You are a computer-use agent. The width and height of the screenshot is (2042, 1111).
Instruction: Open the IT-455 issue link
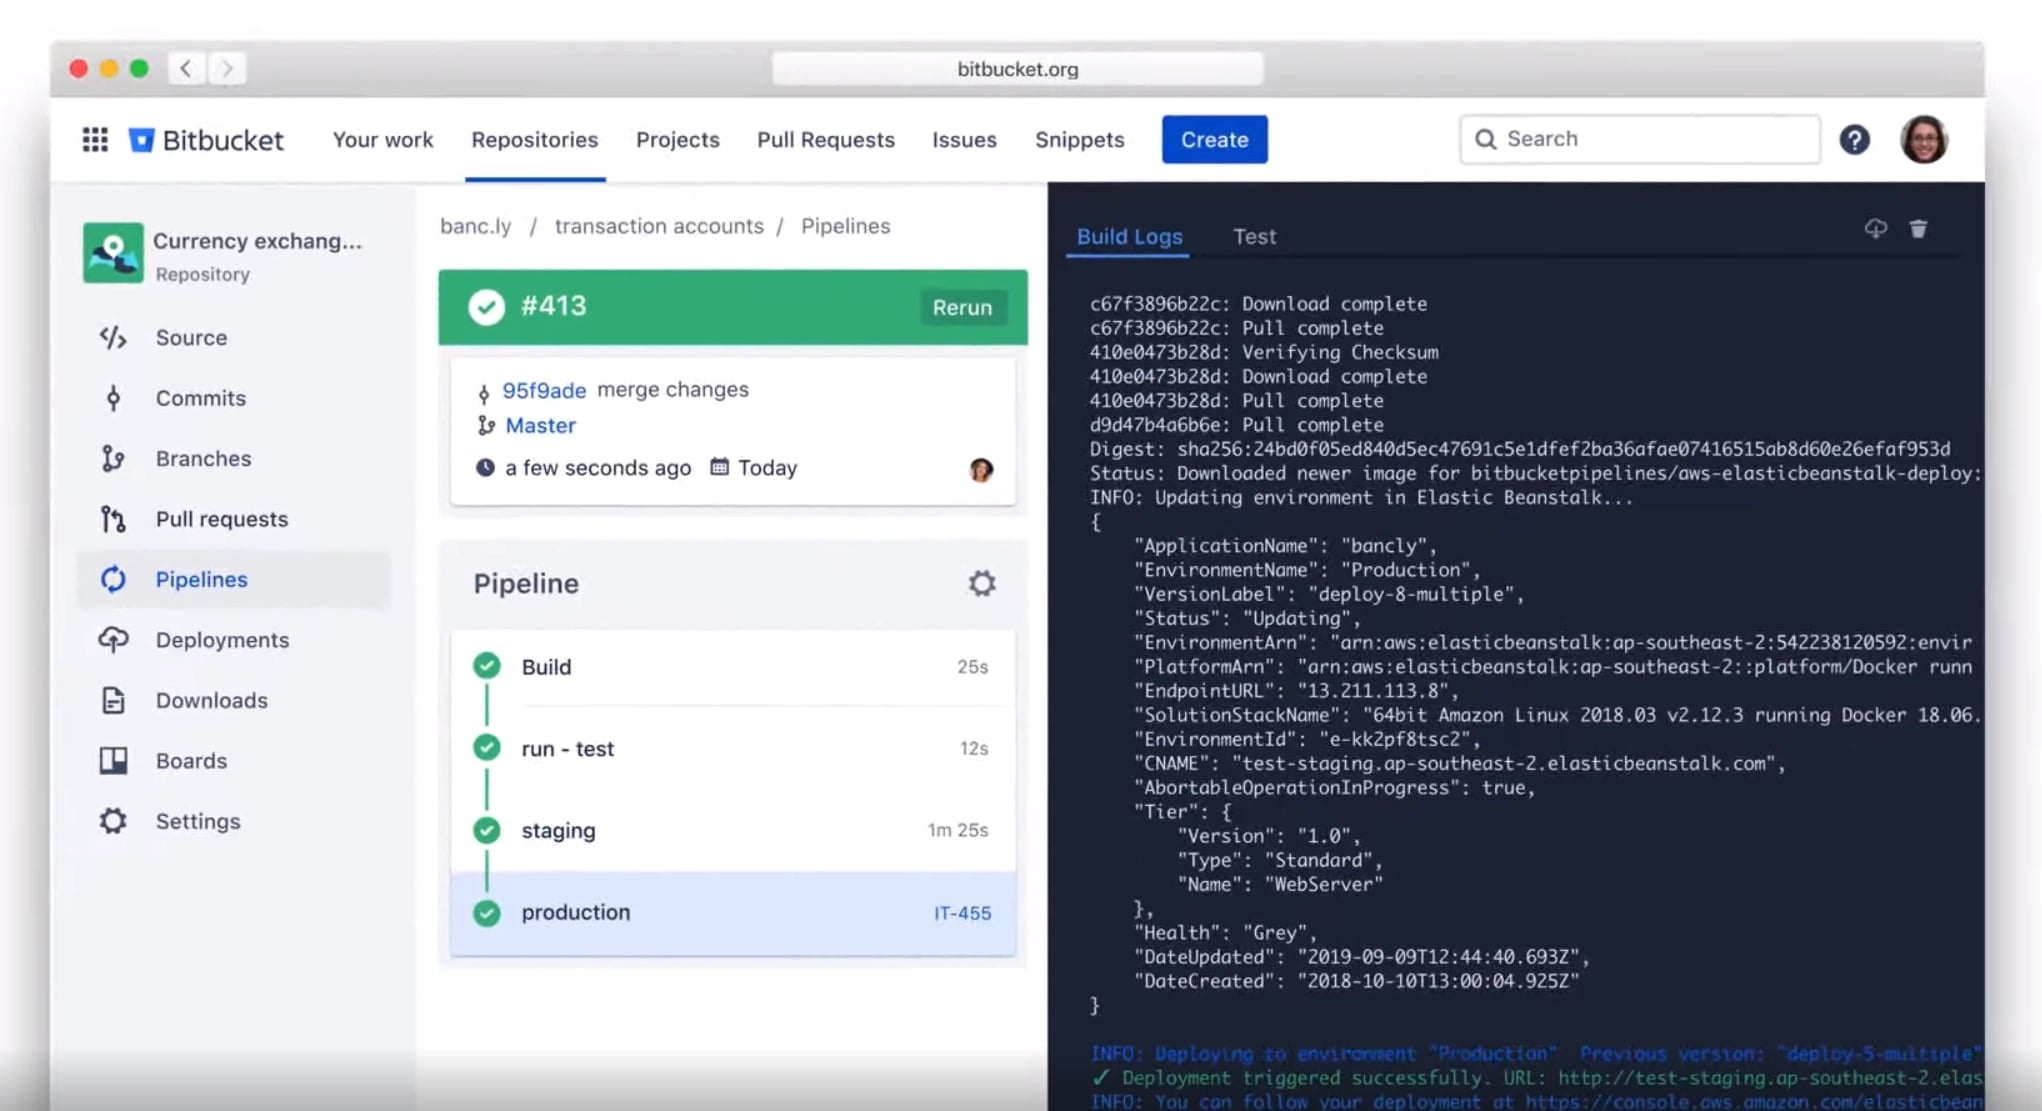point(962,913)
